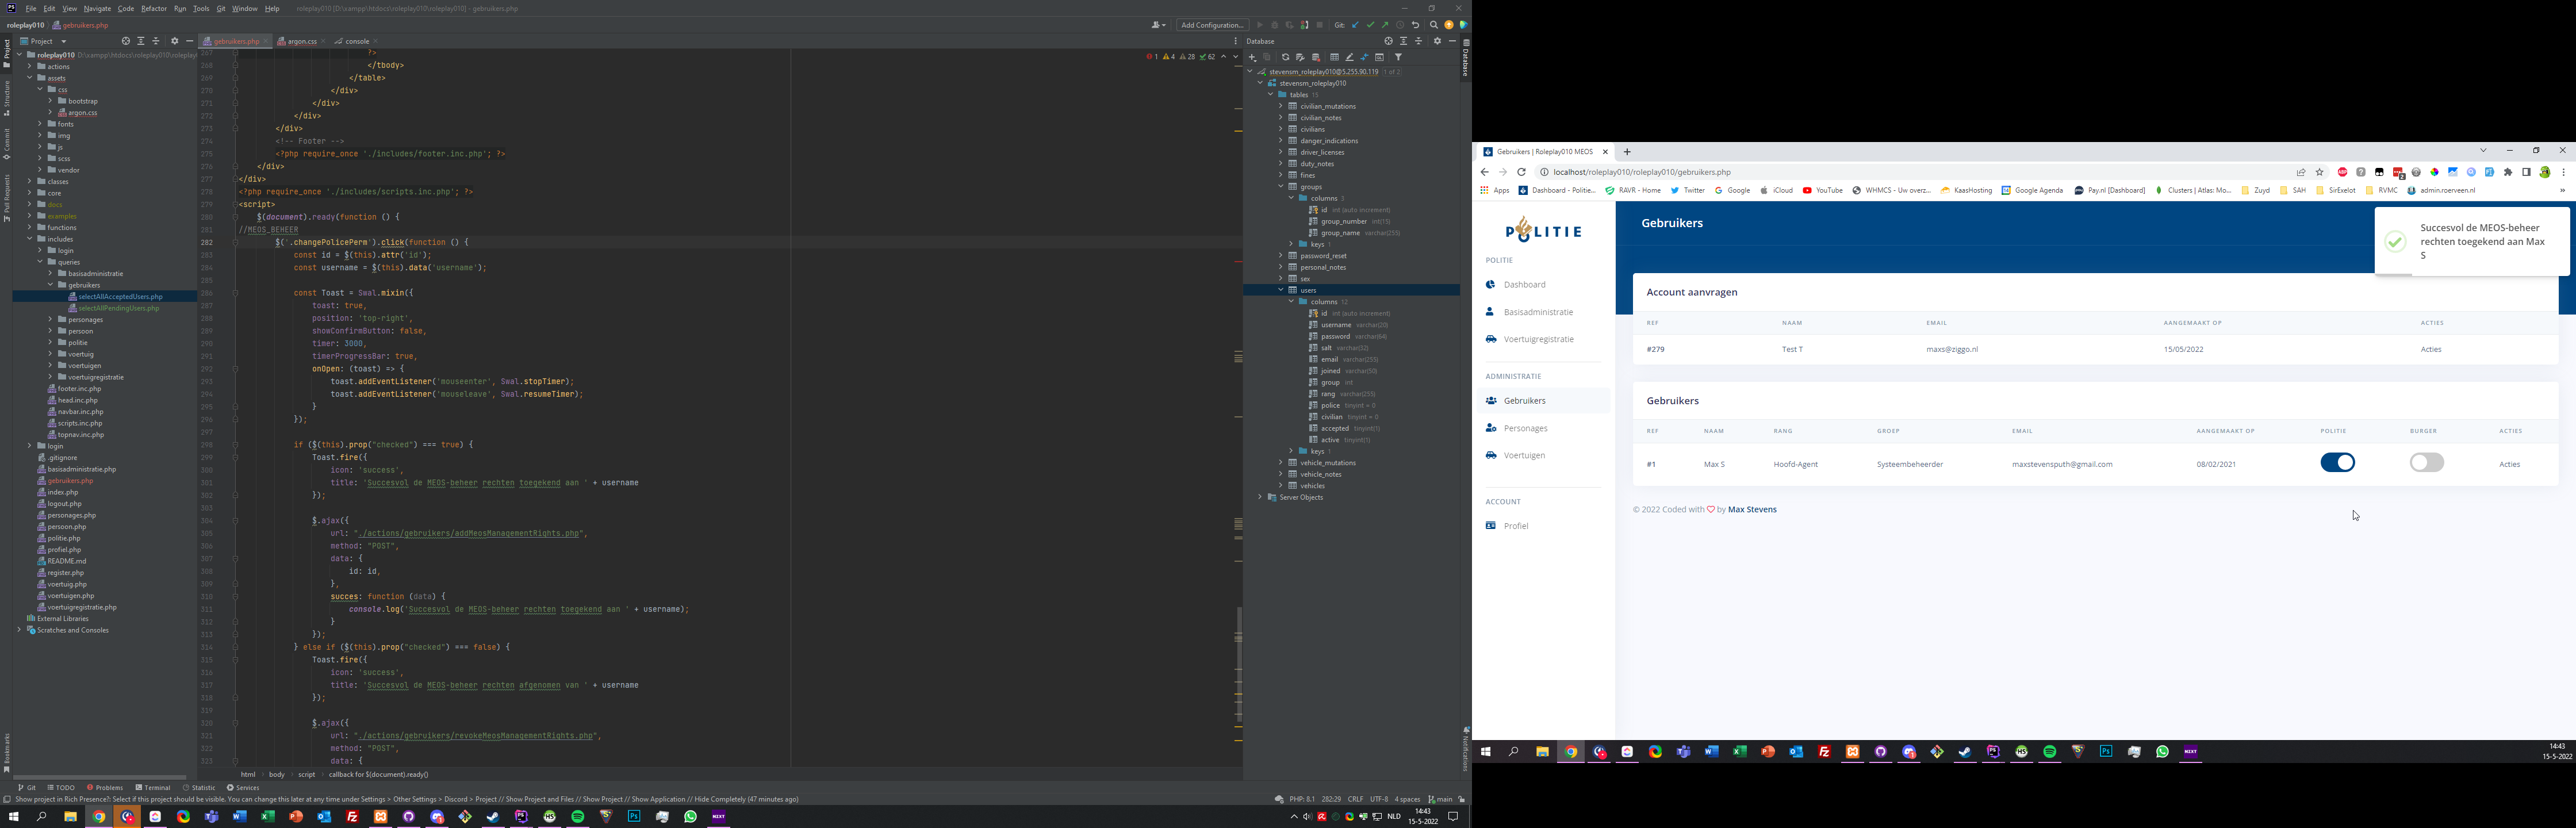Open the query console (QL) in Database panel
2576x828 pixels.
[x=1379, y=58]
